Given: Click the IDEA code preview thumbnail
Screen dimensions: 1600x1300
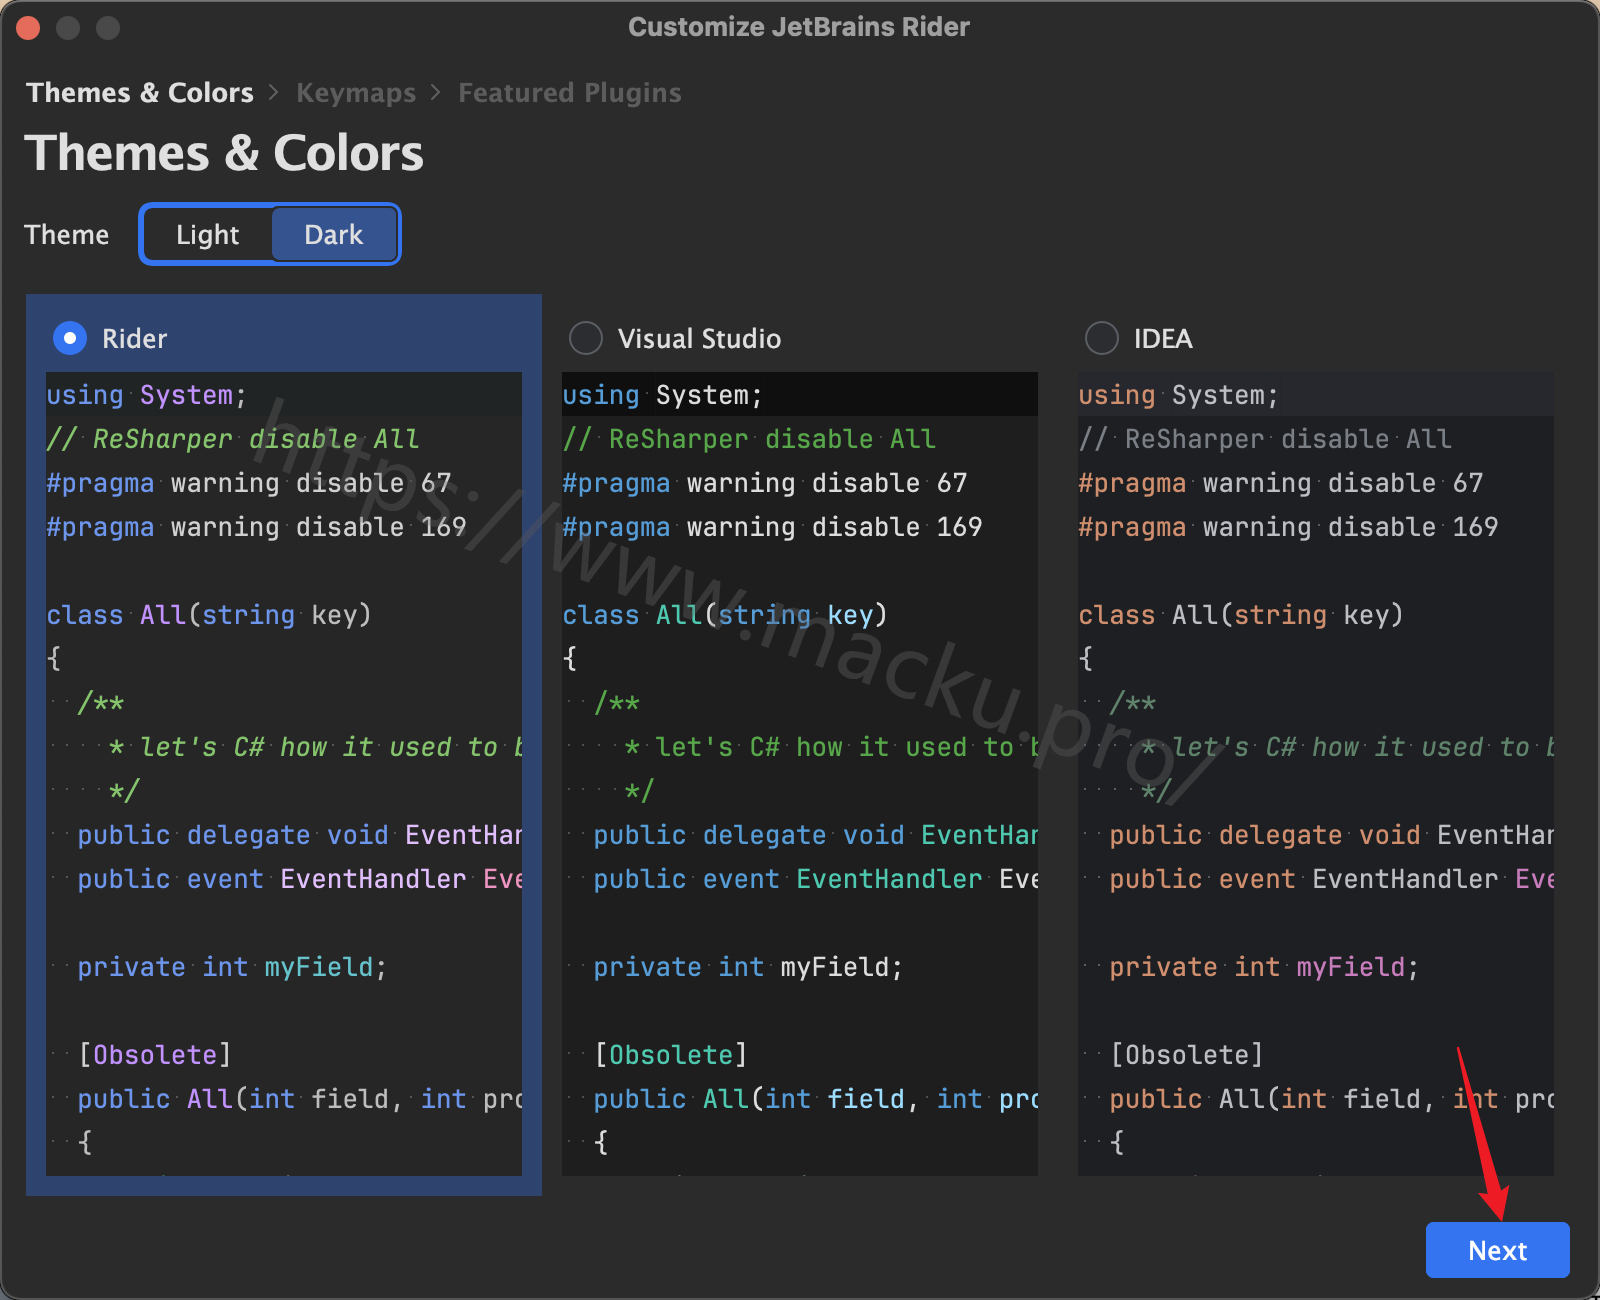Looking at the screenshot, I should click(x=1316, y=774).
